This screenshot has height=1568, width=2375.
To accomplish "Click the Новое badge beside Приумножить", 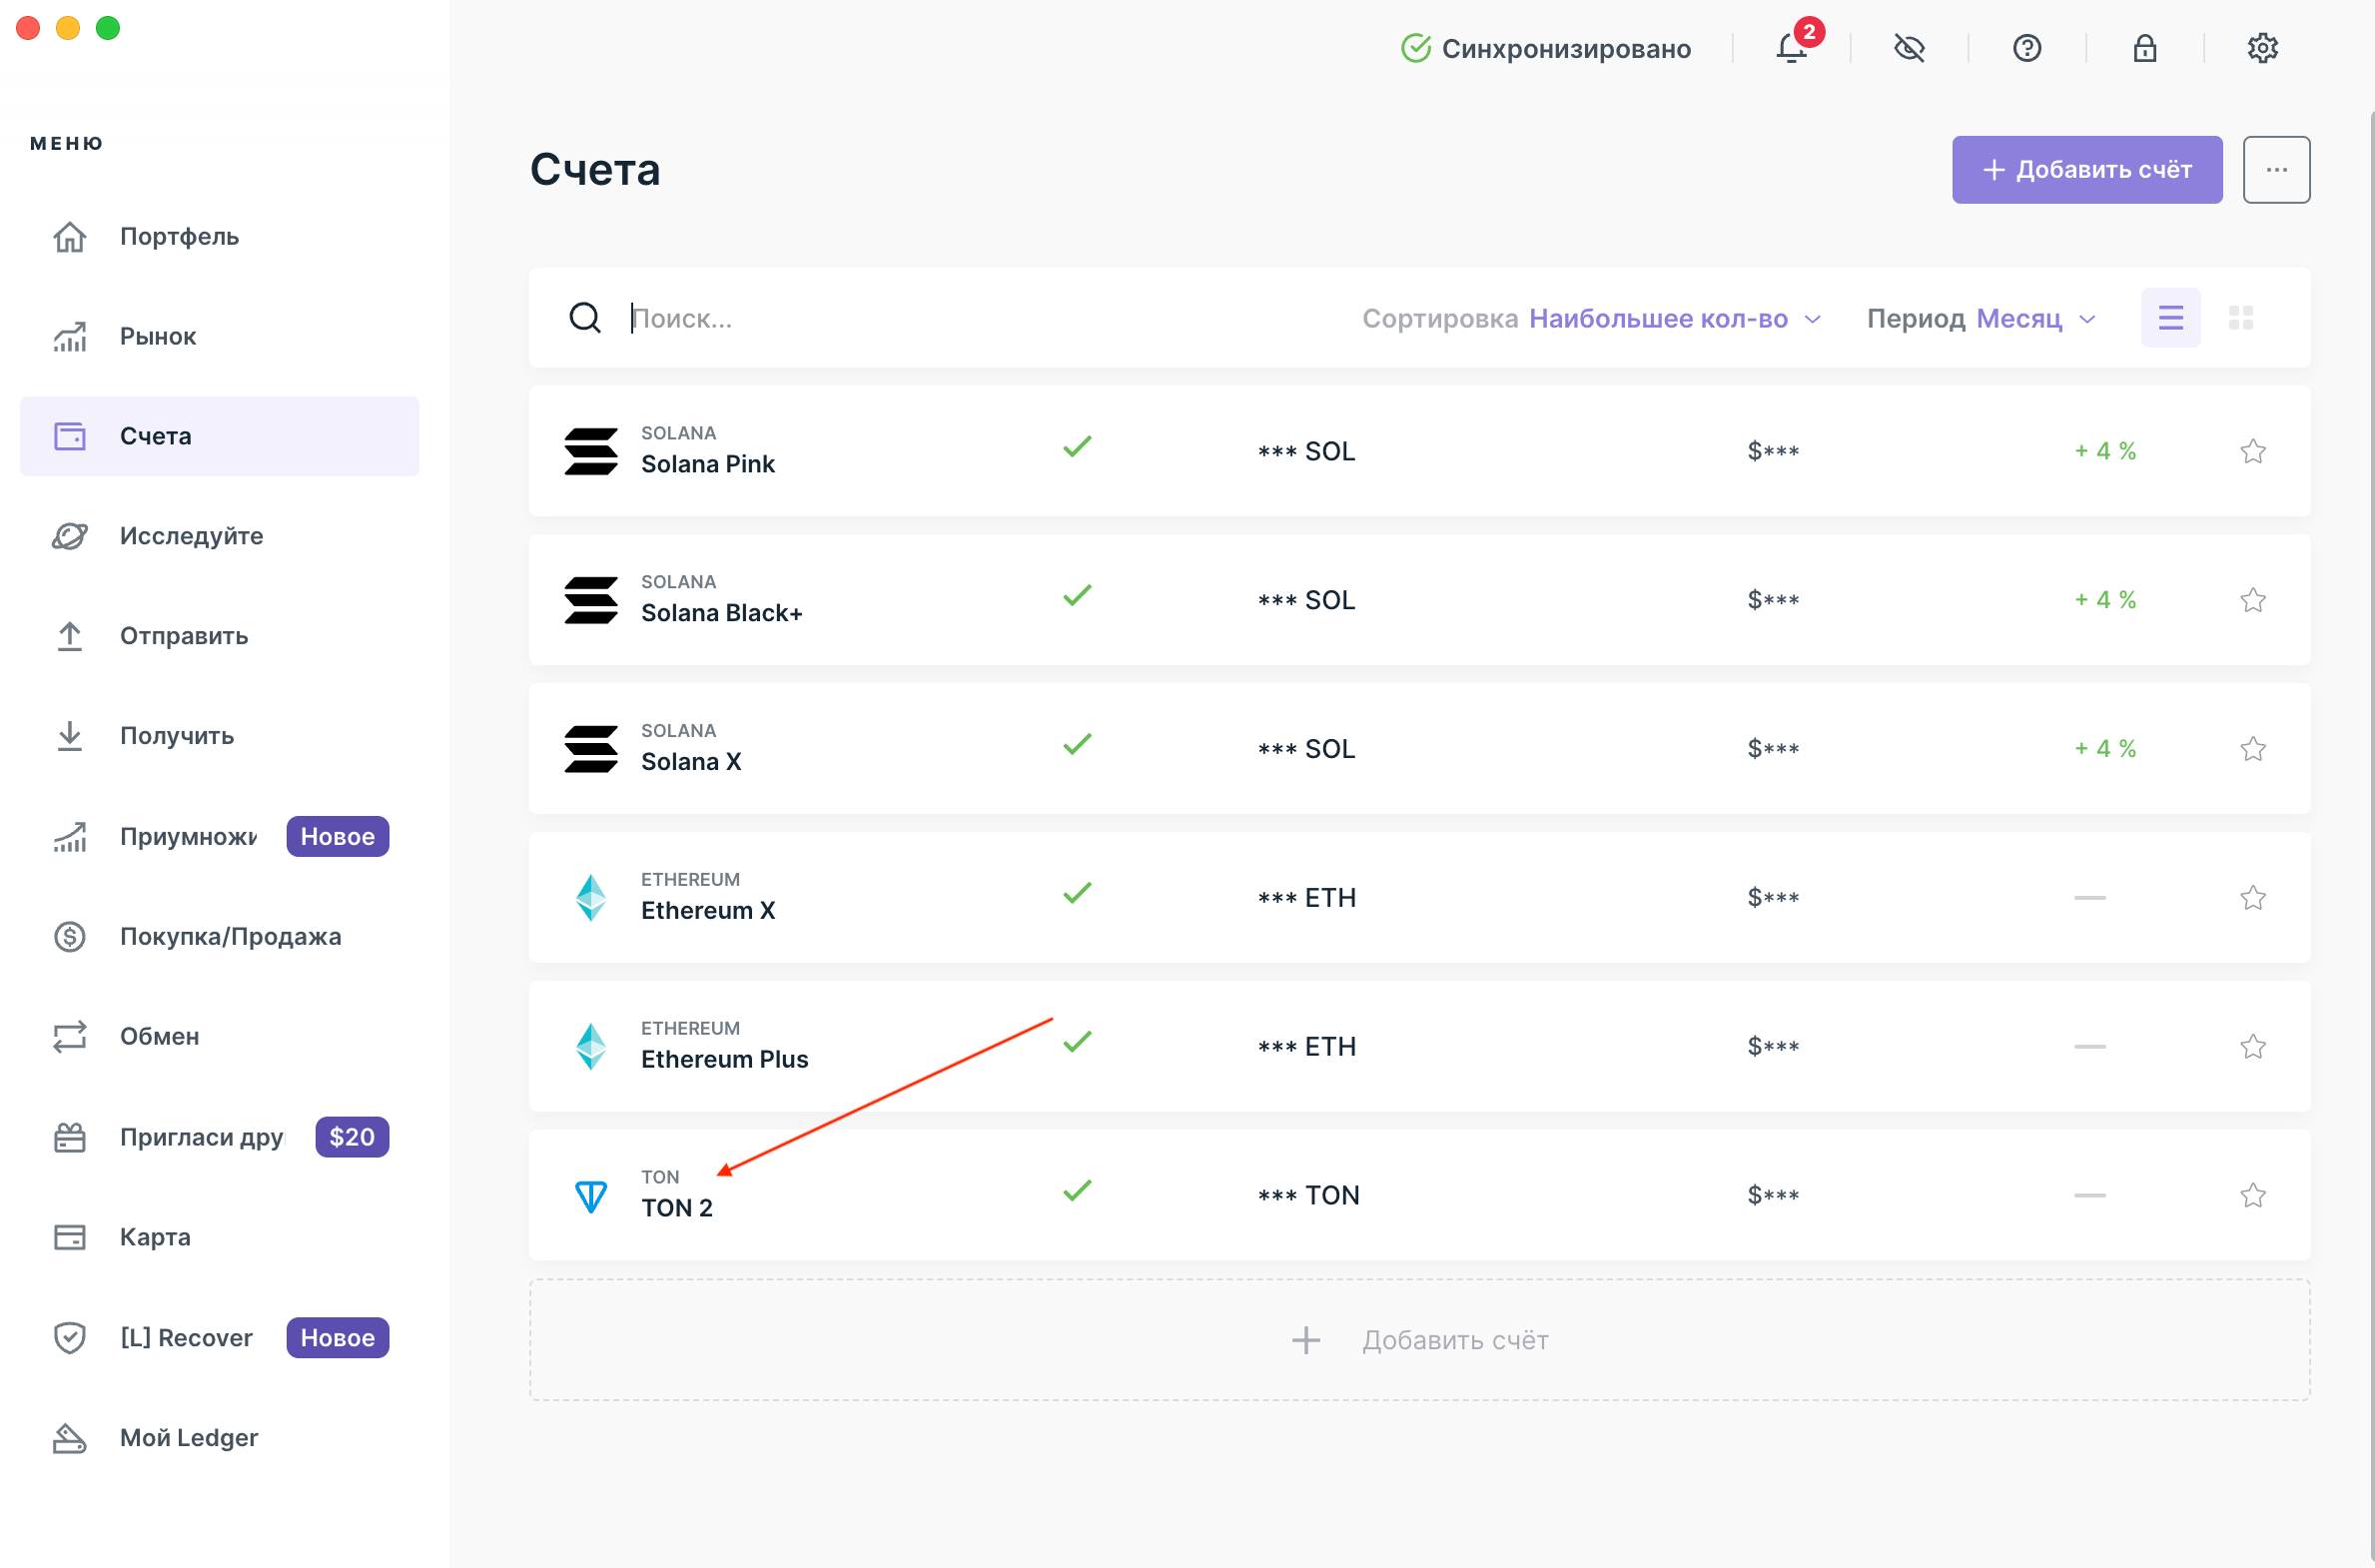I will [x=338, y=836].
